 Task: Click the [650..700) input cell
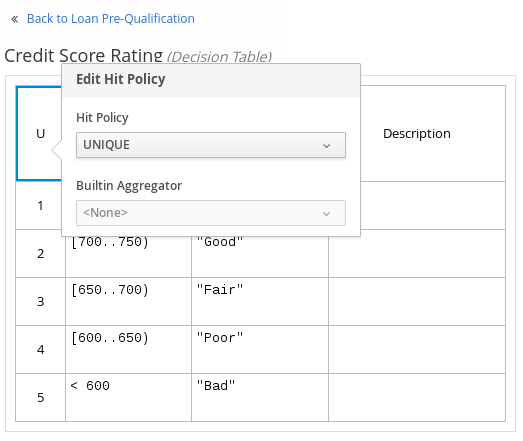(128, 302)
